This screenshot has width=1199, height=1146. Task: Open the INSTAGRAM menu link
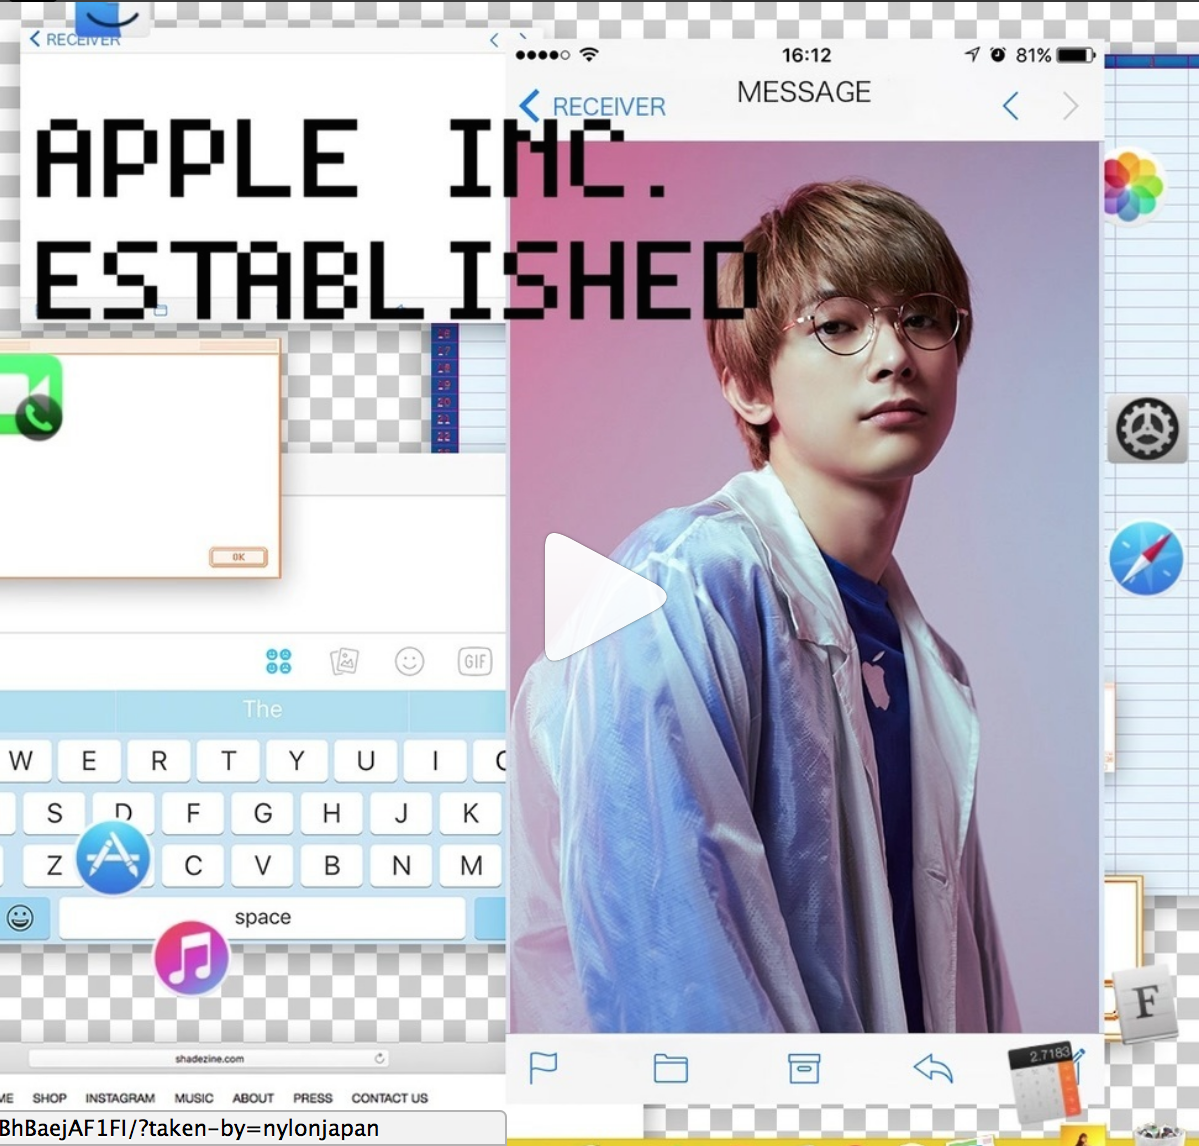(120, 1099)
